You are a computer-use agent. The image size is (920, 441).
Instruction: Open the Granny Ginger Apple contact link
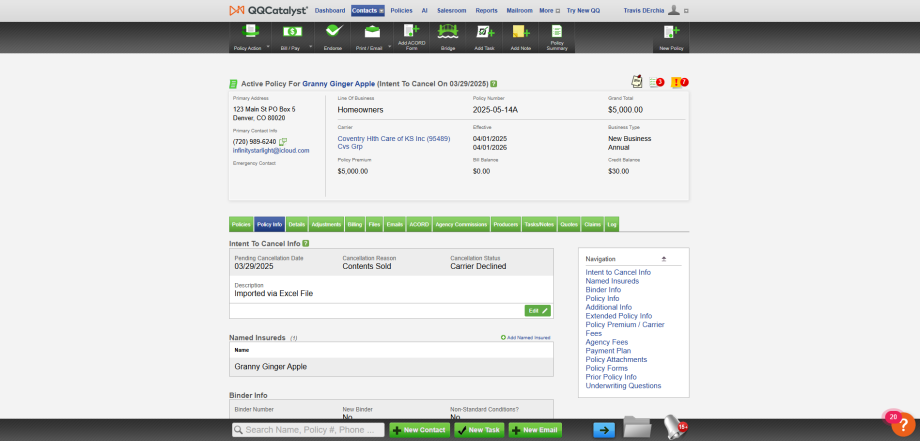[x=339, y=84]
